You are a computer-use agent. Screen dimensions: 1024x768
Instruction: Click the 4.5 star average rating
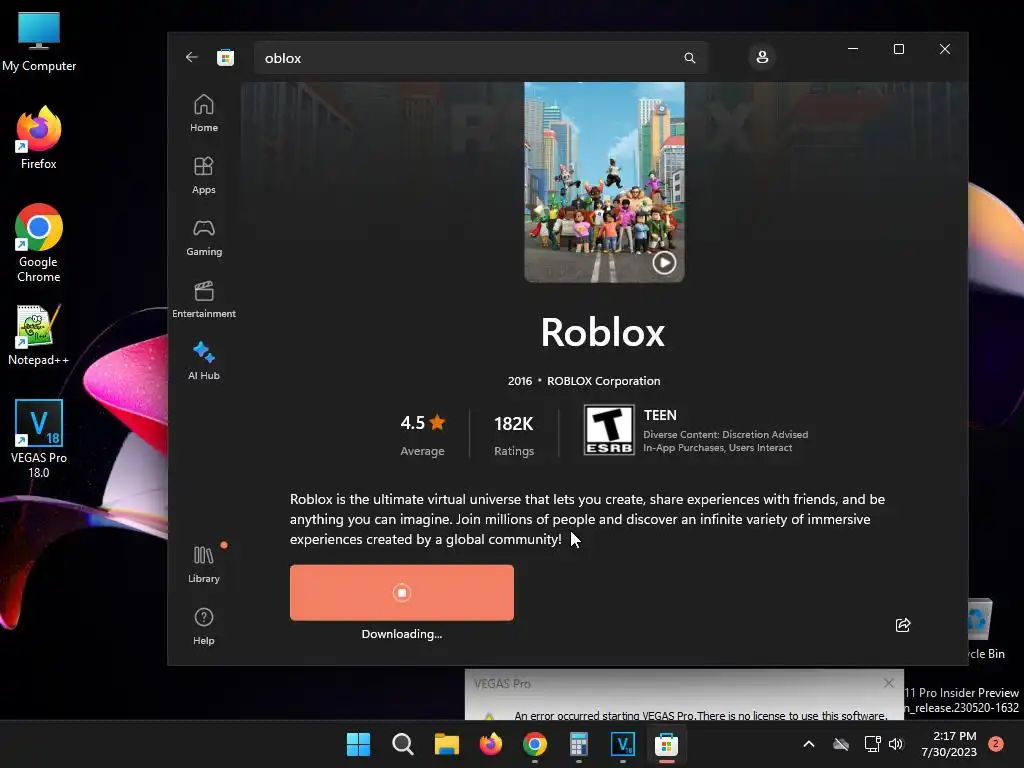pyautogui.click(x=423, y=434)
